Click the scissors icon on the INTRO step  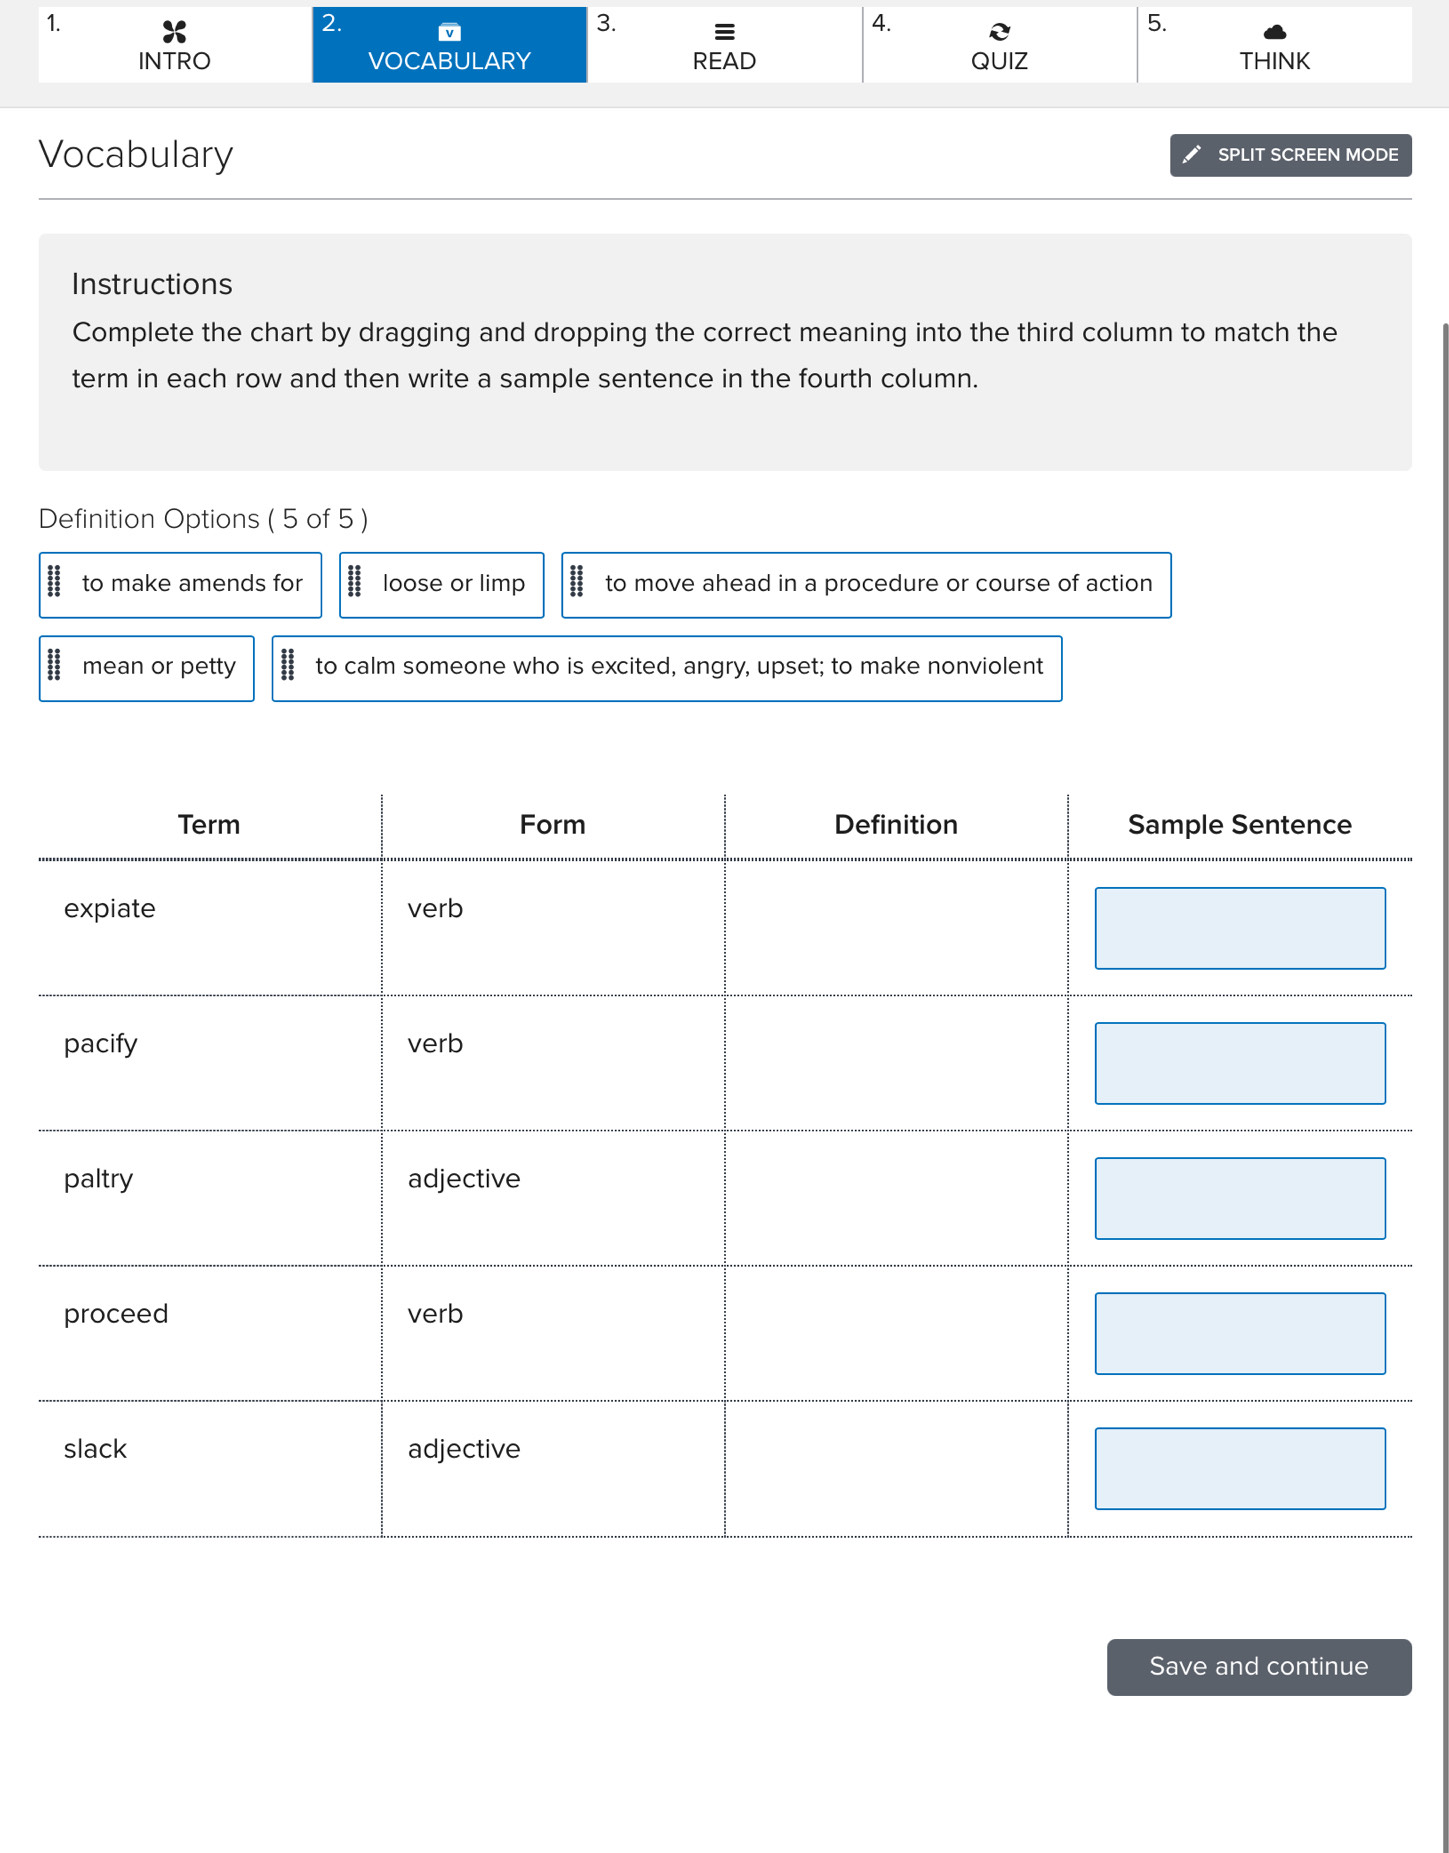pos(173,31)
